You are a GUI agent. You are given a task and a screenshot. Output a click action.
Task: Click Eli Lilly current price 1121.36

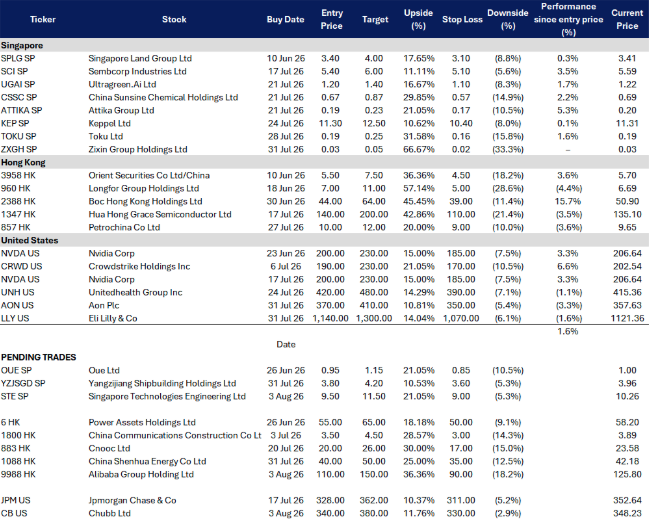[627, 318]
